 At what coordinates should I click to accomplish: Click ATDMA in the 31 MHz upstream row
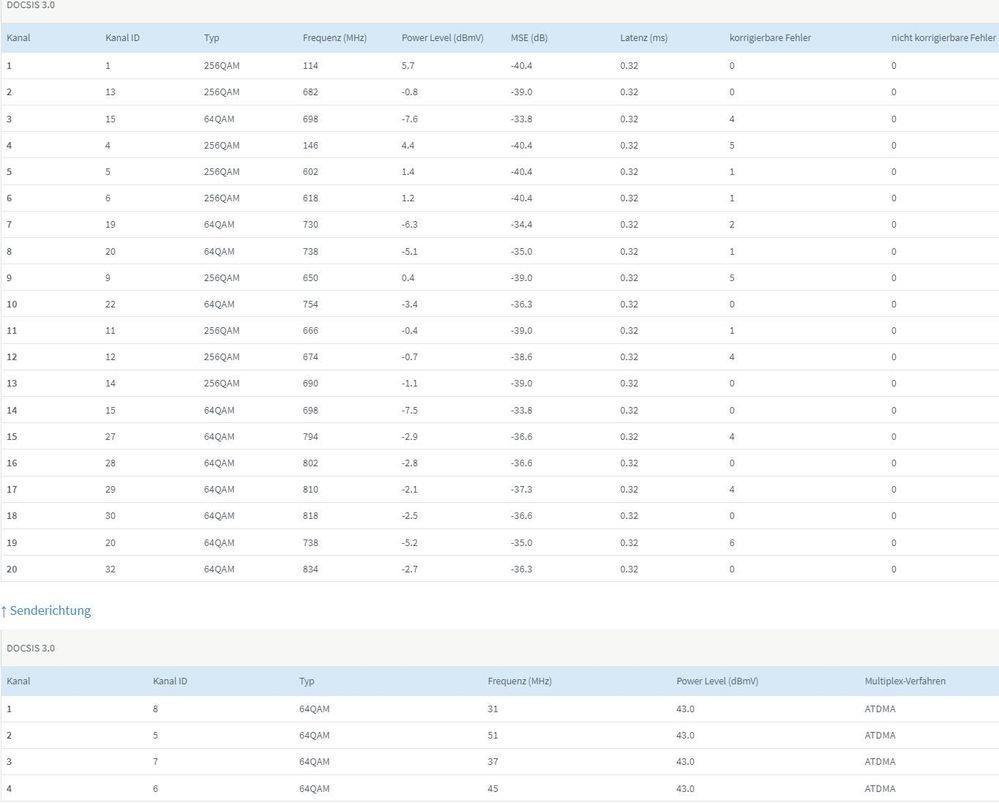tap(880, 709)
